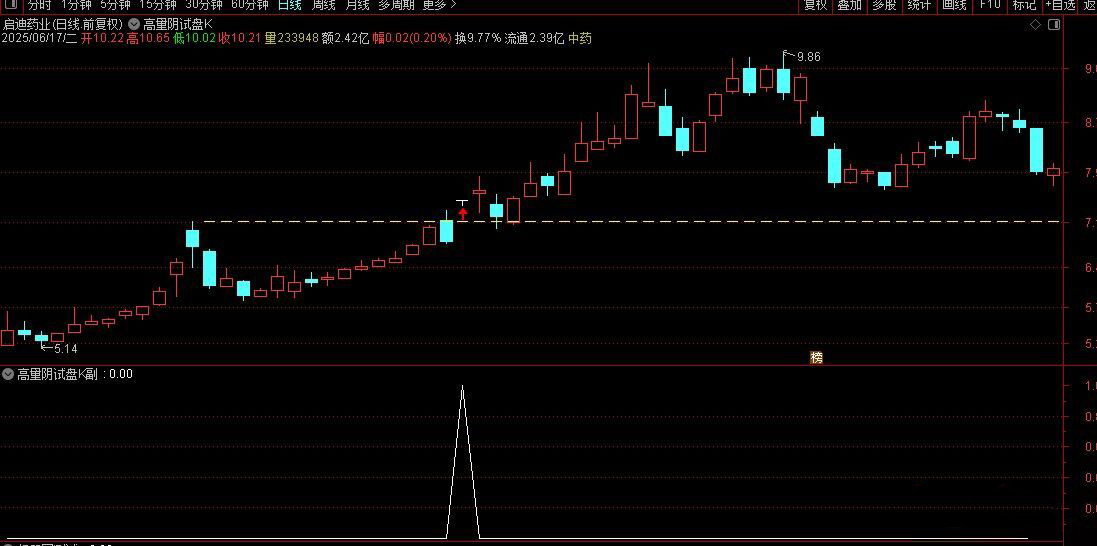Expand the 更多 > periods menu
Viewport: 1097px width, 546px height.
[x=440, y=5]
